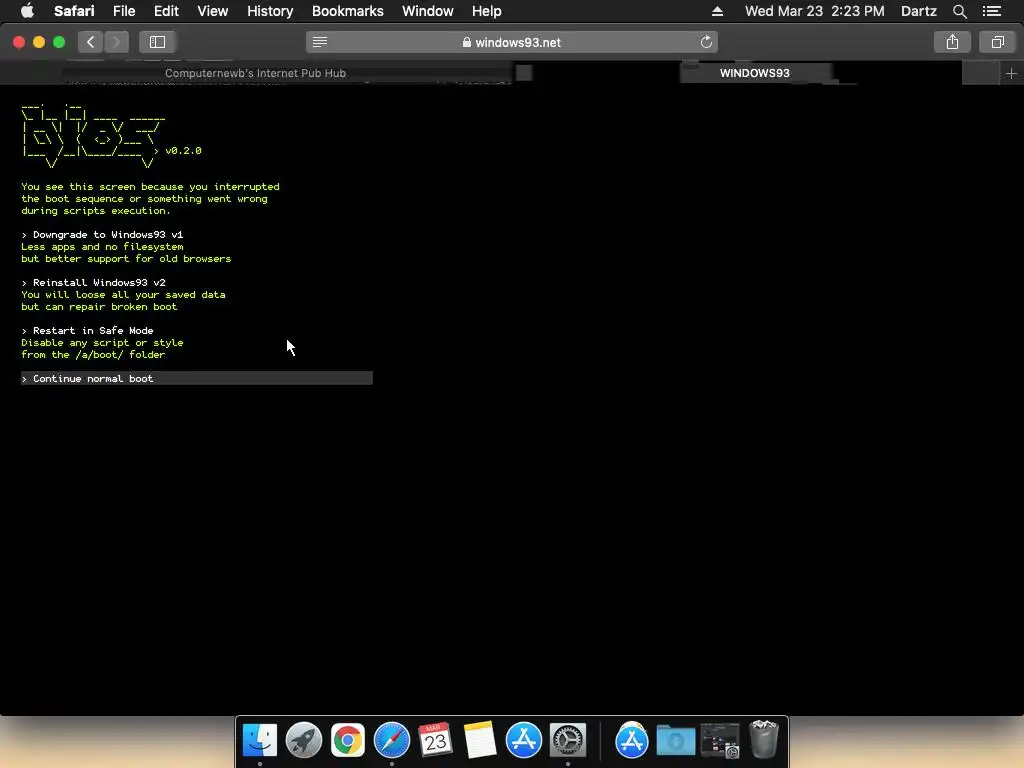1024x768 pixels.
Task: Select Continue normal boot option
Action: coord(197,378)
